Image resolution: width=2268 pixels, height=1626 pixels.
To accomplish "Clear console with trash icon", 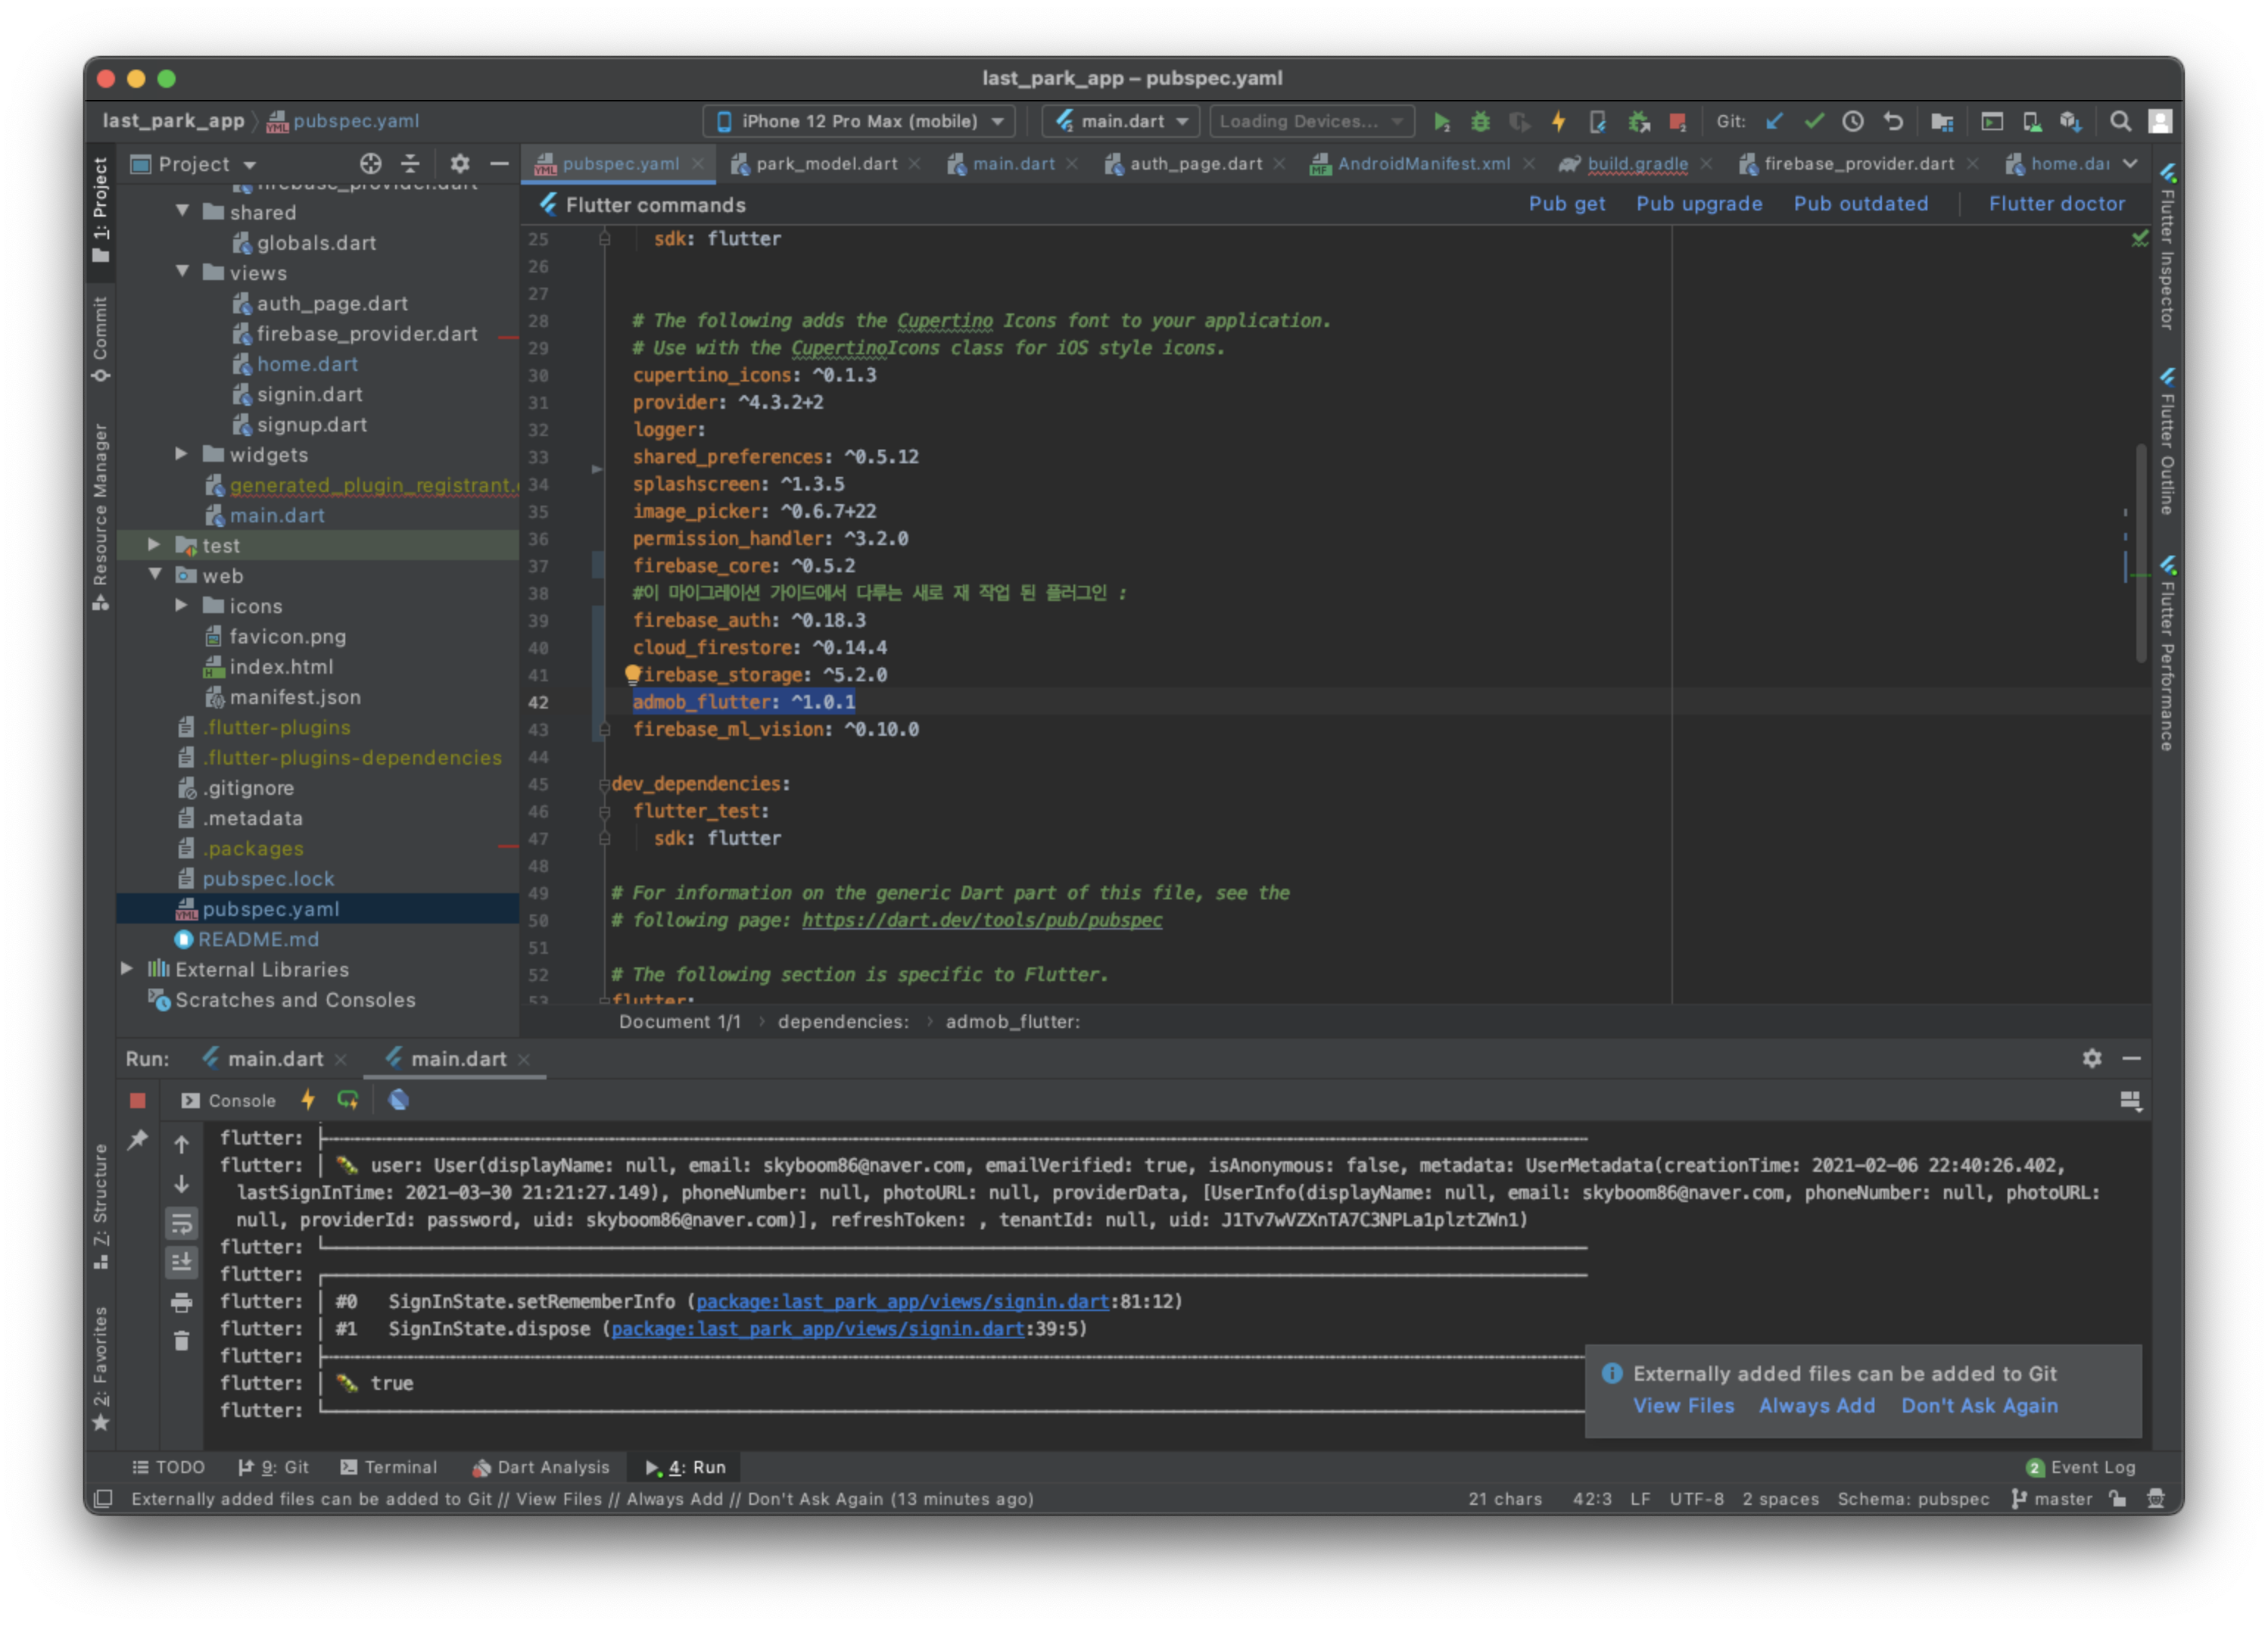I will click(x=181, y=1341).
